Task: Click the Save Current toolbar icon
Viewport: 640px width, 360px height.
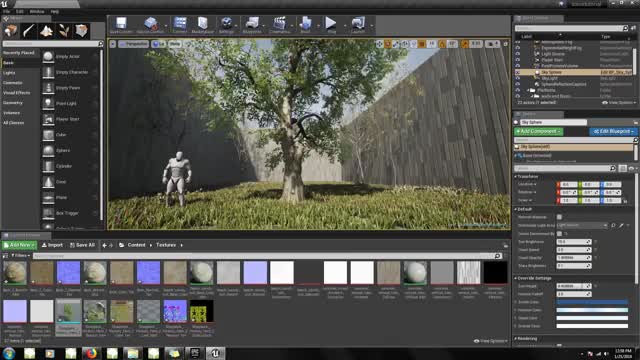Action: click(121, 25)
